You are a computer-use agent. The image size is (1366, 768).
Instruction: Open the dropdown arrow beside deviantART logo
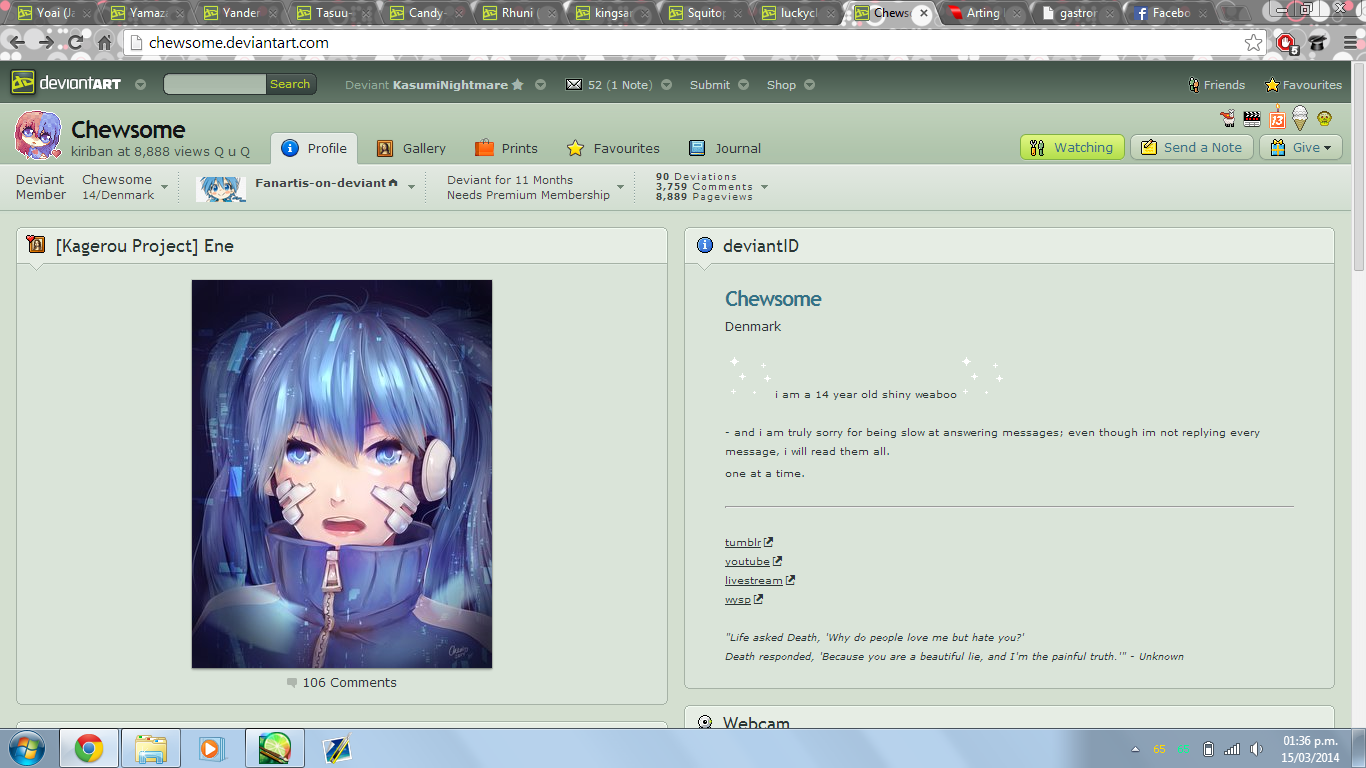(140, 85)
